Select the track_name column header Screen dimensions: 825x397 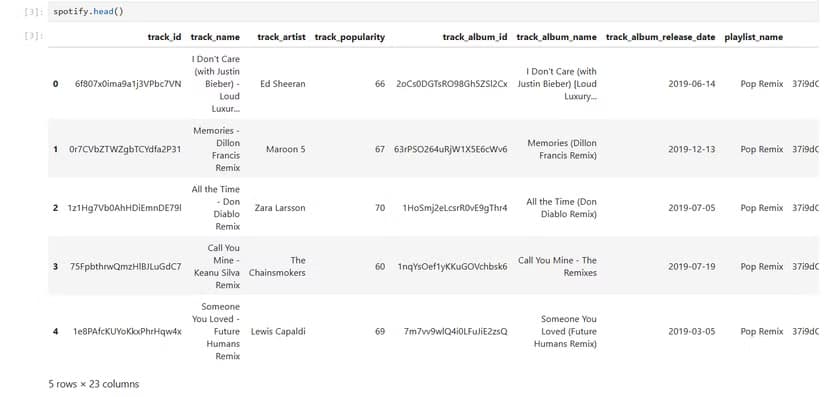pos(215,37)
